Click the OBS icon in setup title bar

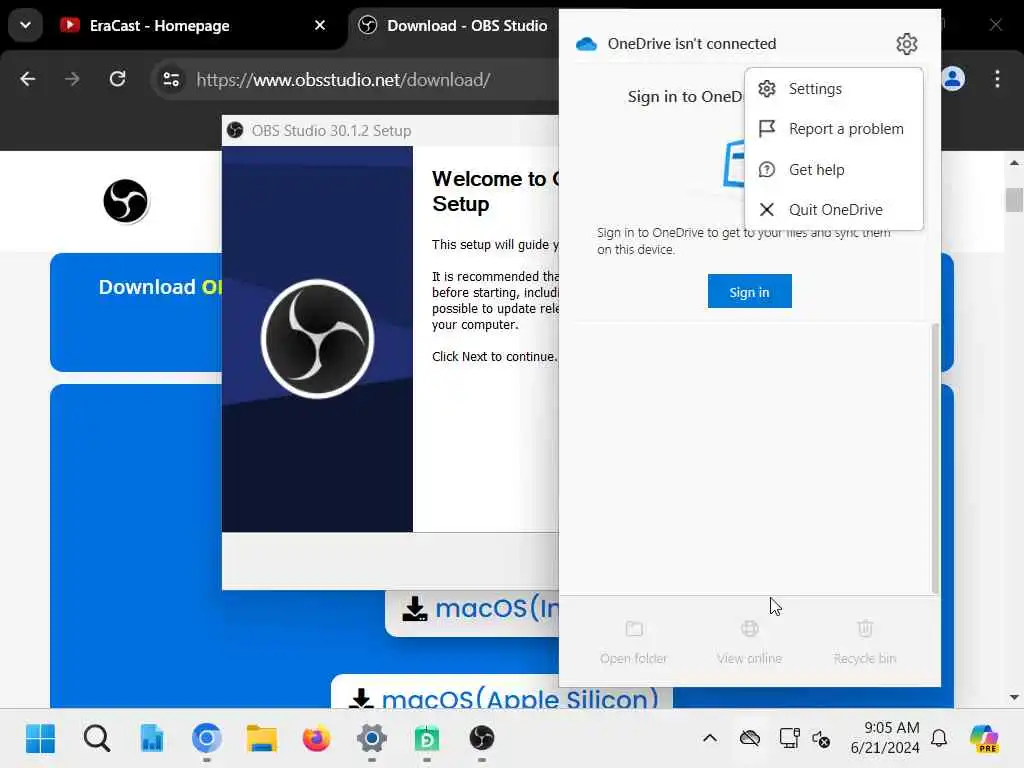pyautogui.click(x=235, y=131)
